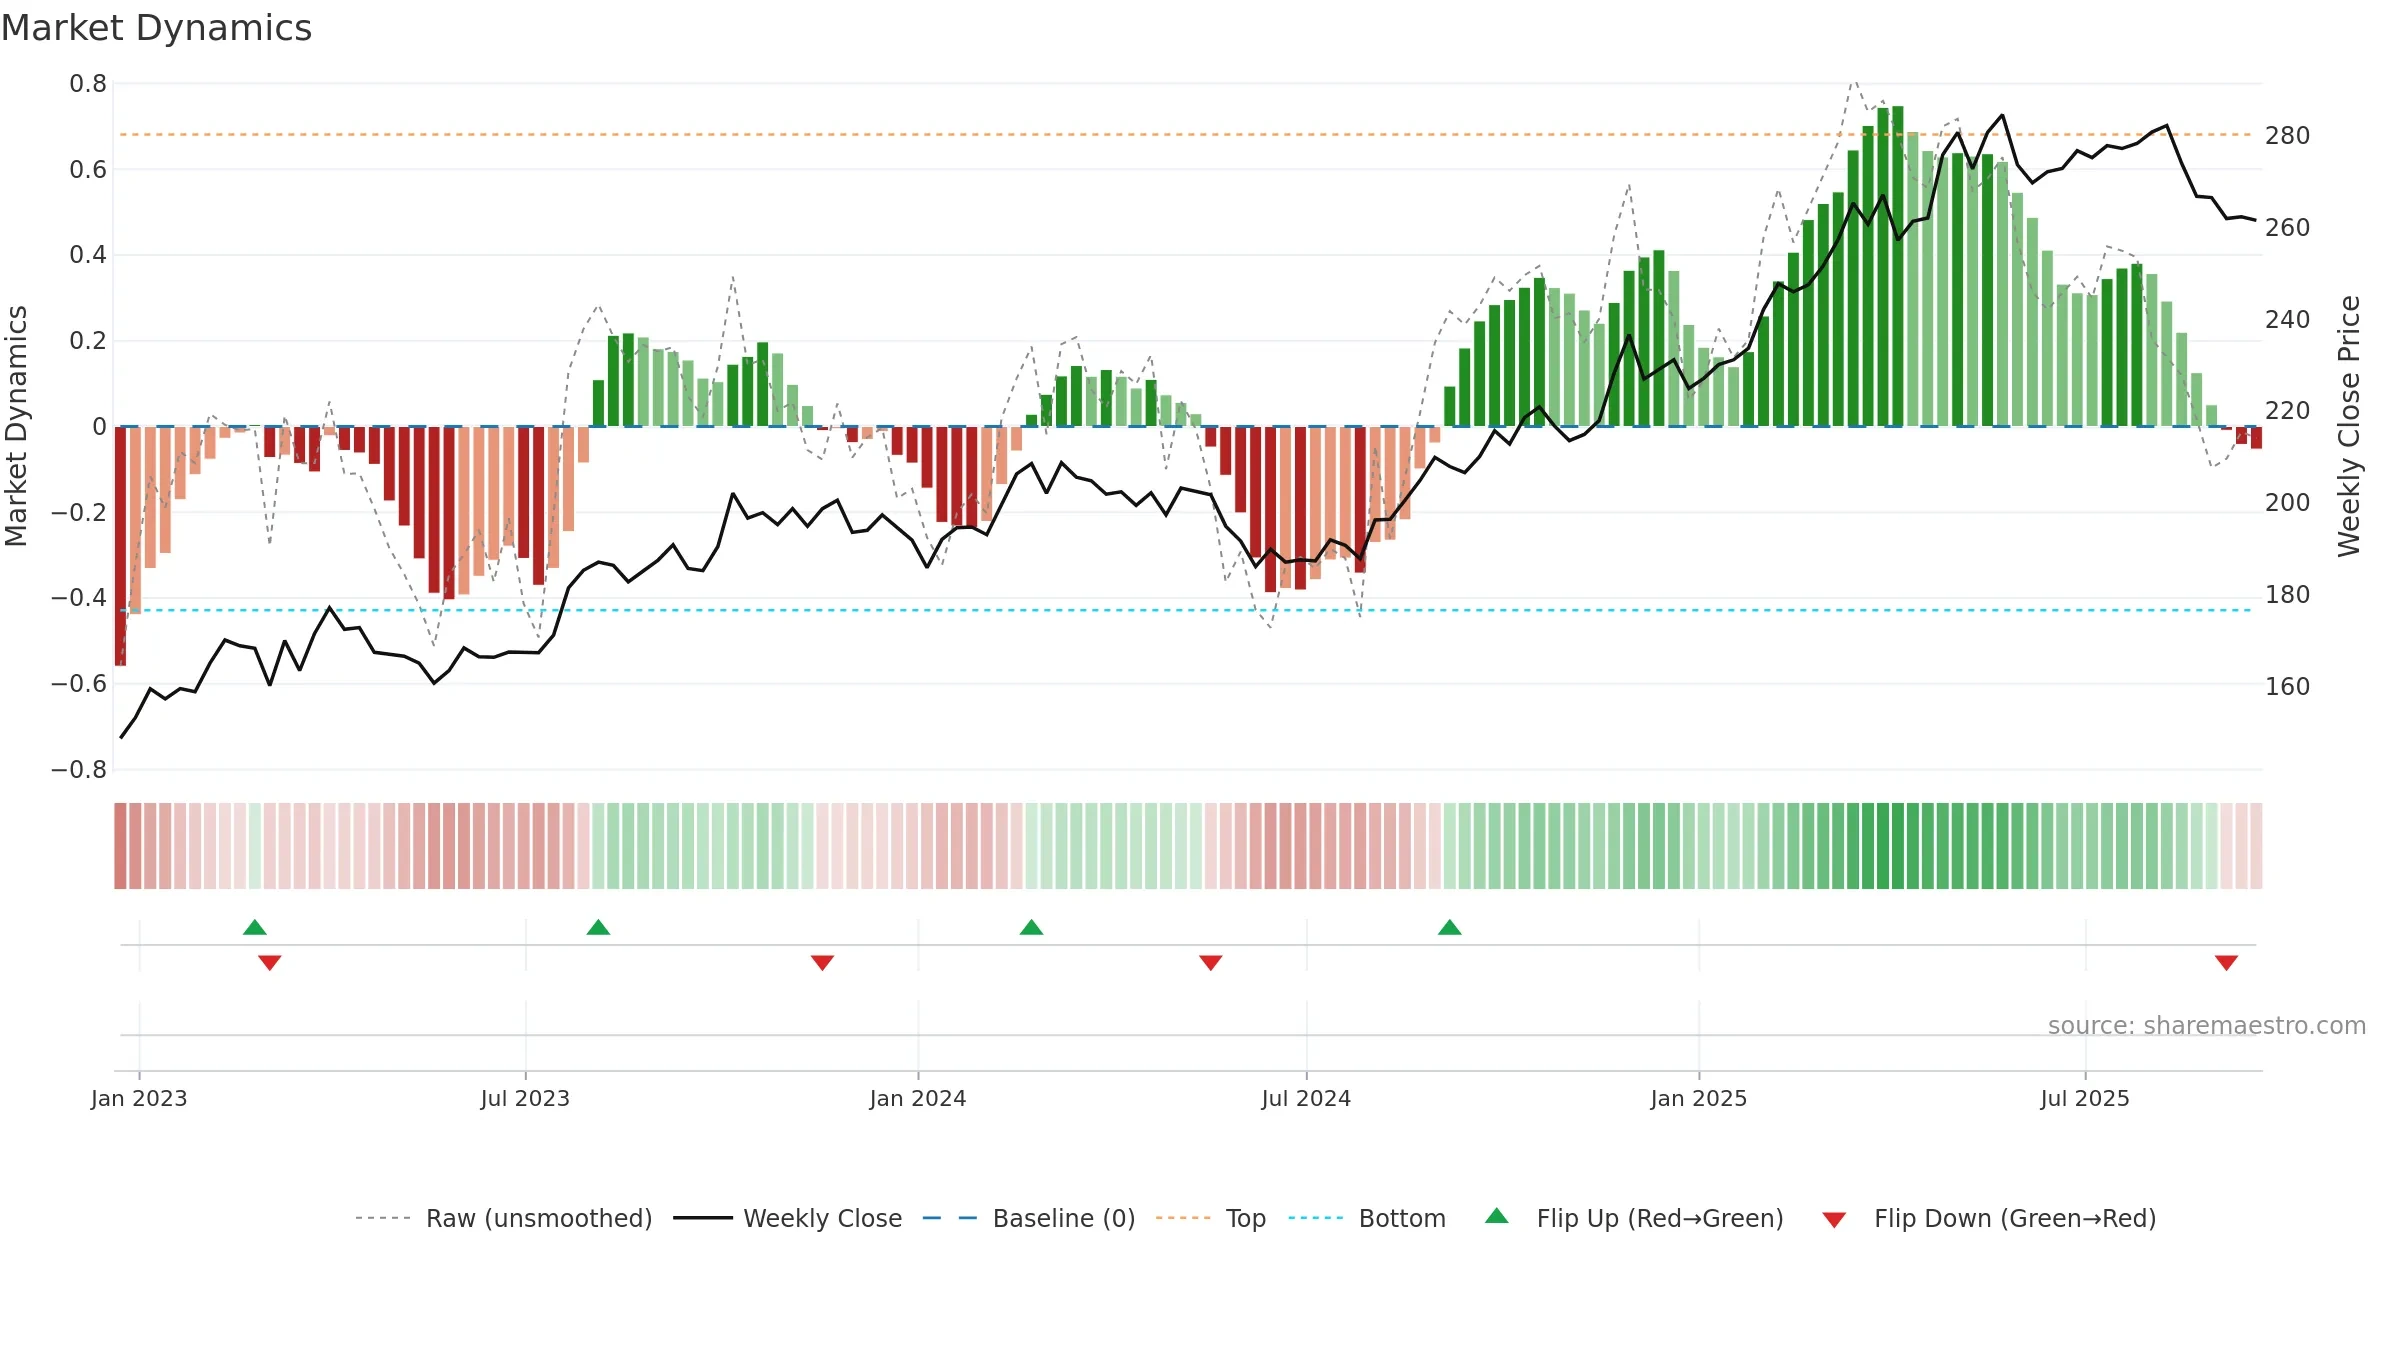Click the green flip-up marker after Jul 2024
This screenshot has width=2400, height=1350.
click(x=1449, y=927)
